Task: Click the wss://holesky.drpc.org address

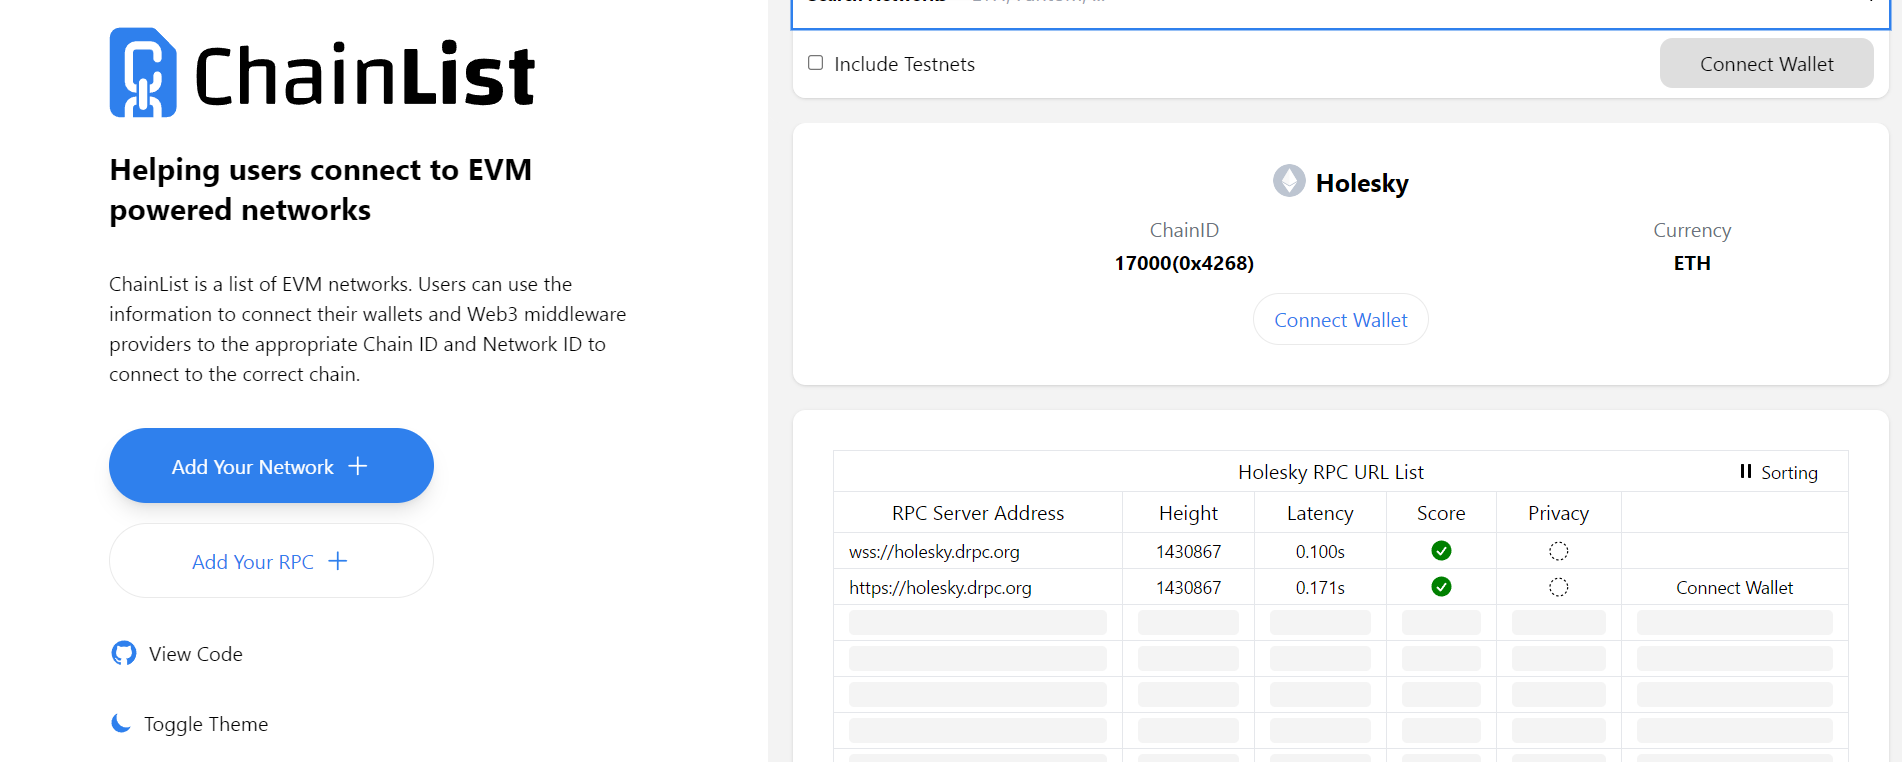Action: point(934,551)
